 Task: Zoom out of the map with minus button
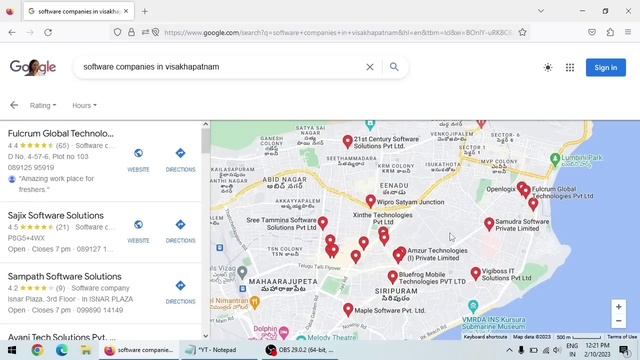click(x=618, y=321)
